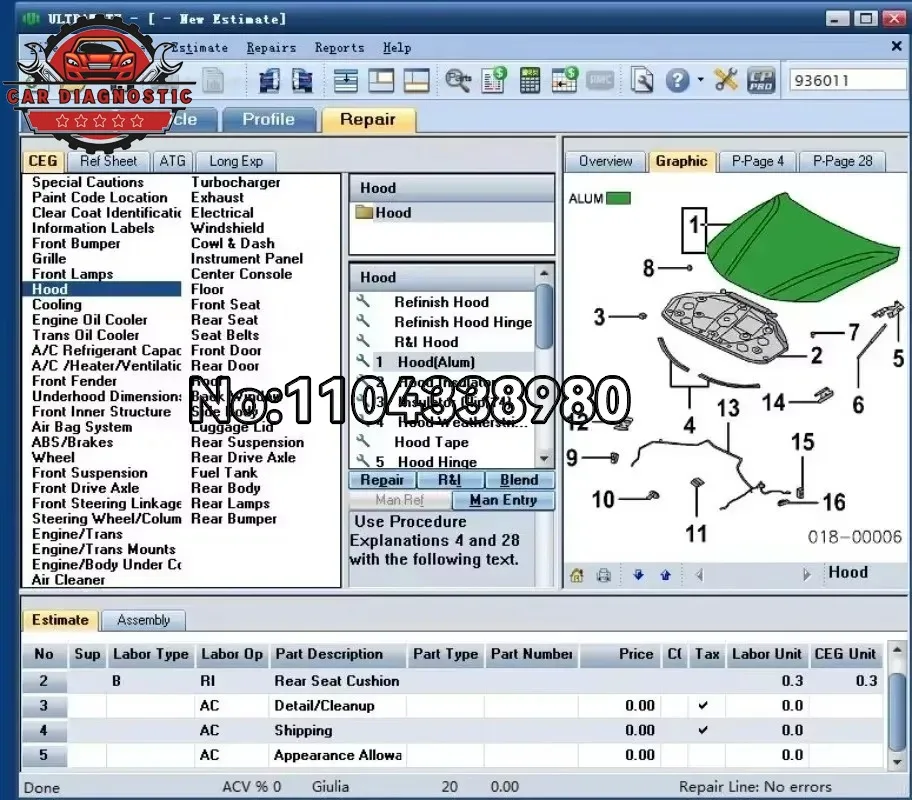Click the Parts search magnifier toolbar icon

pos(458,80)
